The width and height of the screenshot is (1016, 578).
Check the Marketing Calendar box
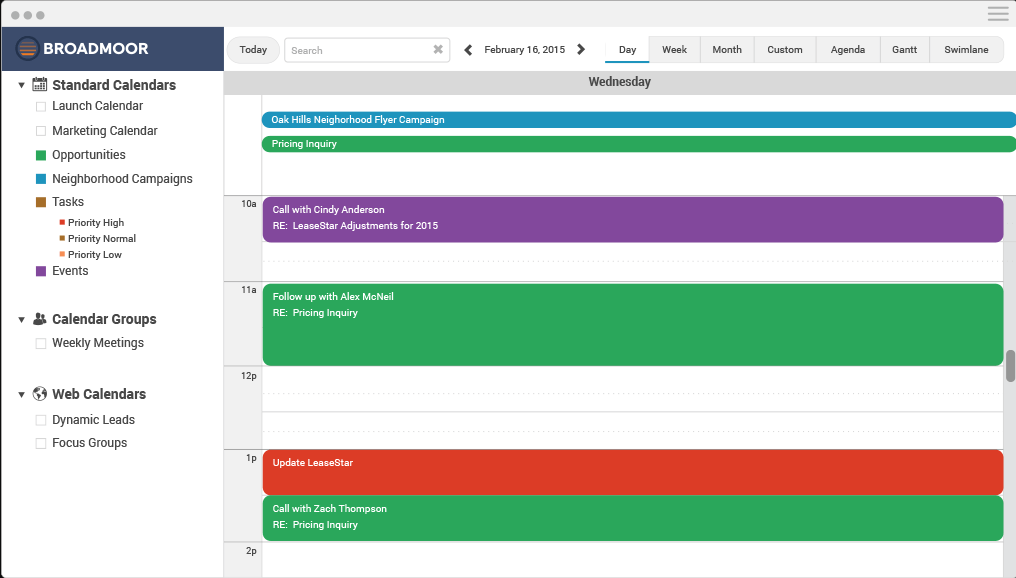[x=41, y=131]
